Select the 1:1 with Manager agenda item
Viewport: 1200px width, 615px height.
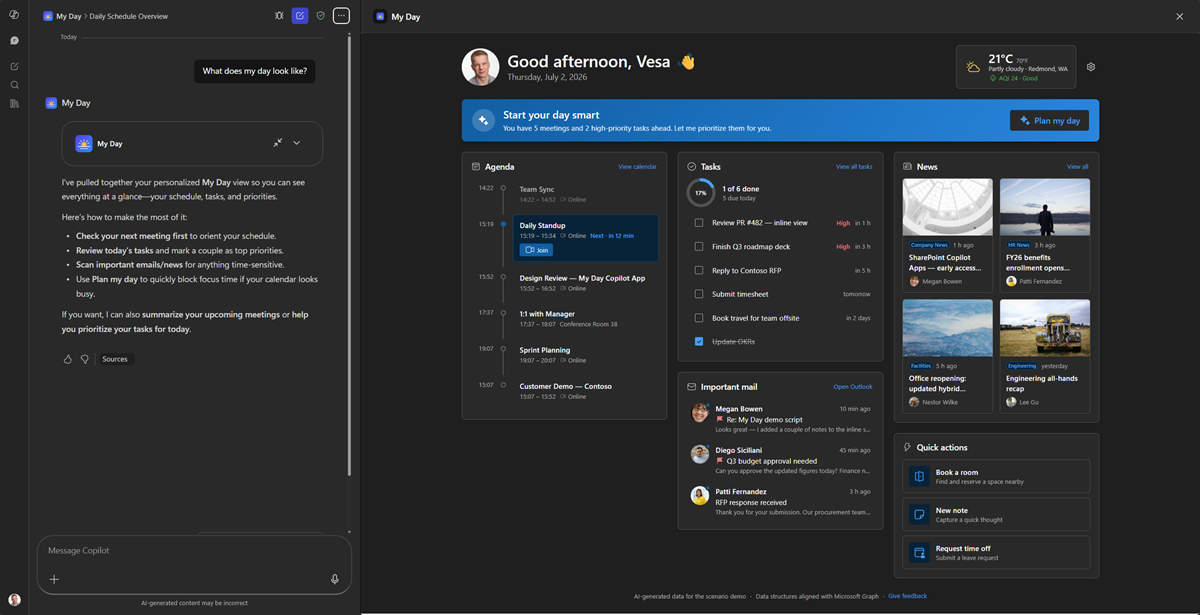pos(586,318)
